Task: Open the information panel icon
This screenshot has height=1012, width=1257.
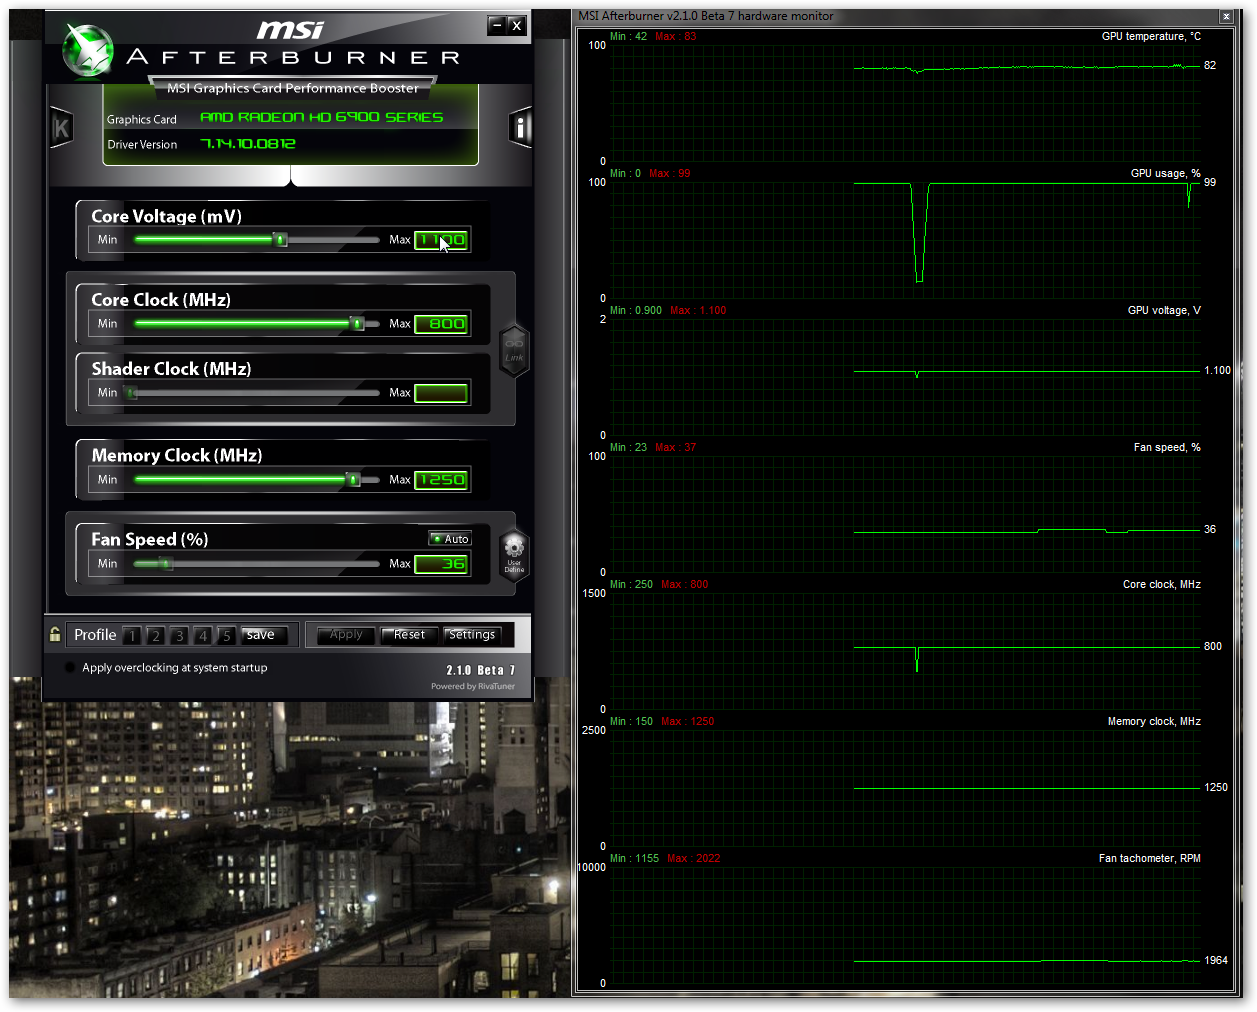Action: pyautogui.click(x=520, y=127)
